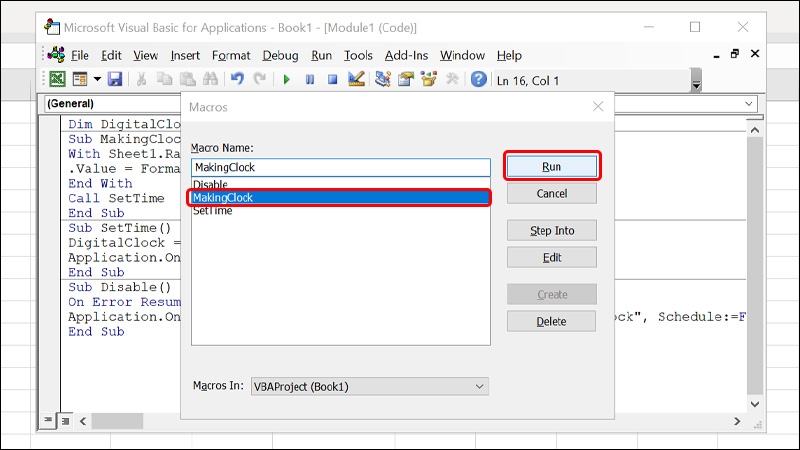The image size is (800, 450).
Task: Click the Macro Name text field
Action: click(x=341, y=167)
